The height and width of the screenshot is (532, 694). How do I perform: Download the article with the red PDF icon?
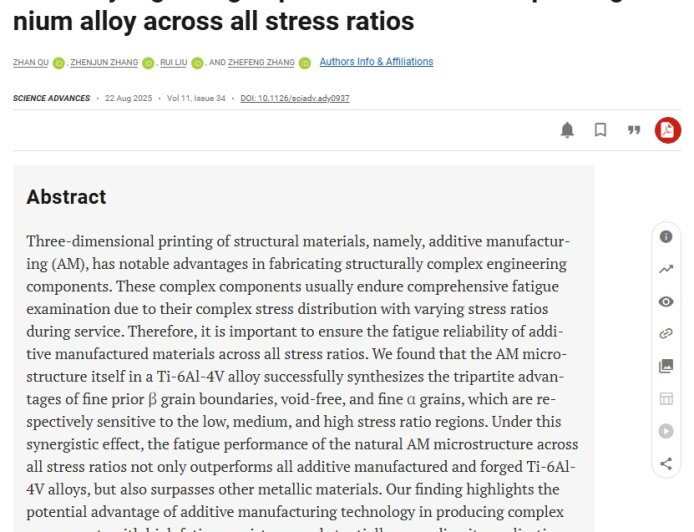click(x=667, y=130)
